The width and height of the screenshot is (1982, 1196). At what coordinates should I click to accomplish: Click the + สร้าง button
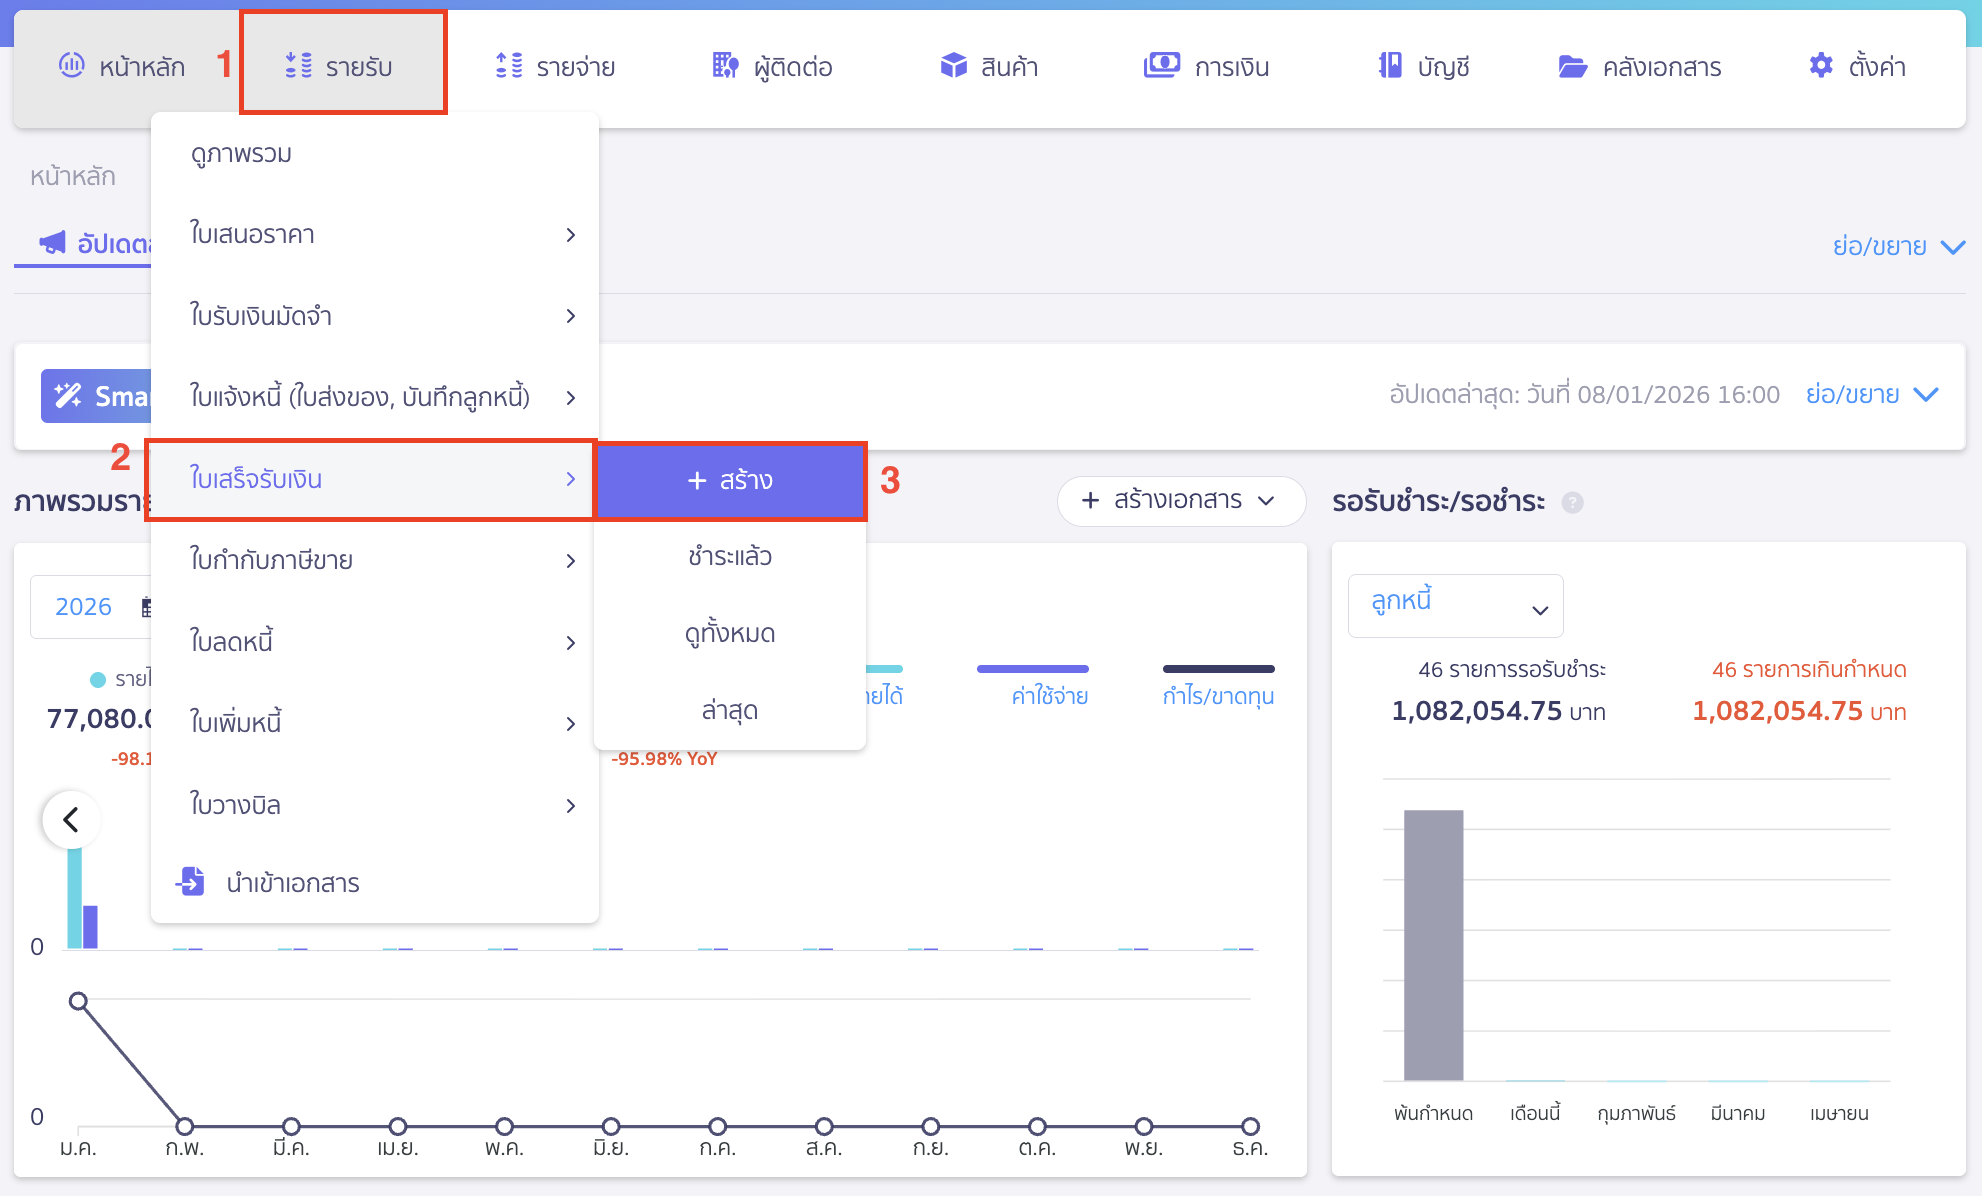730,481
